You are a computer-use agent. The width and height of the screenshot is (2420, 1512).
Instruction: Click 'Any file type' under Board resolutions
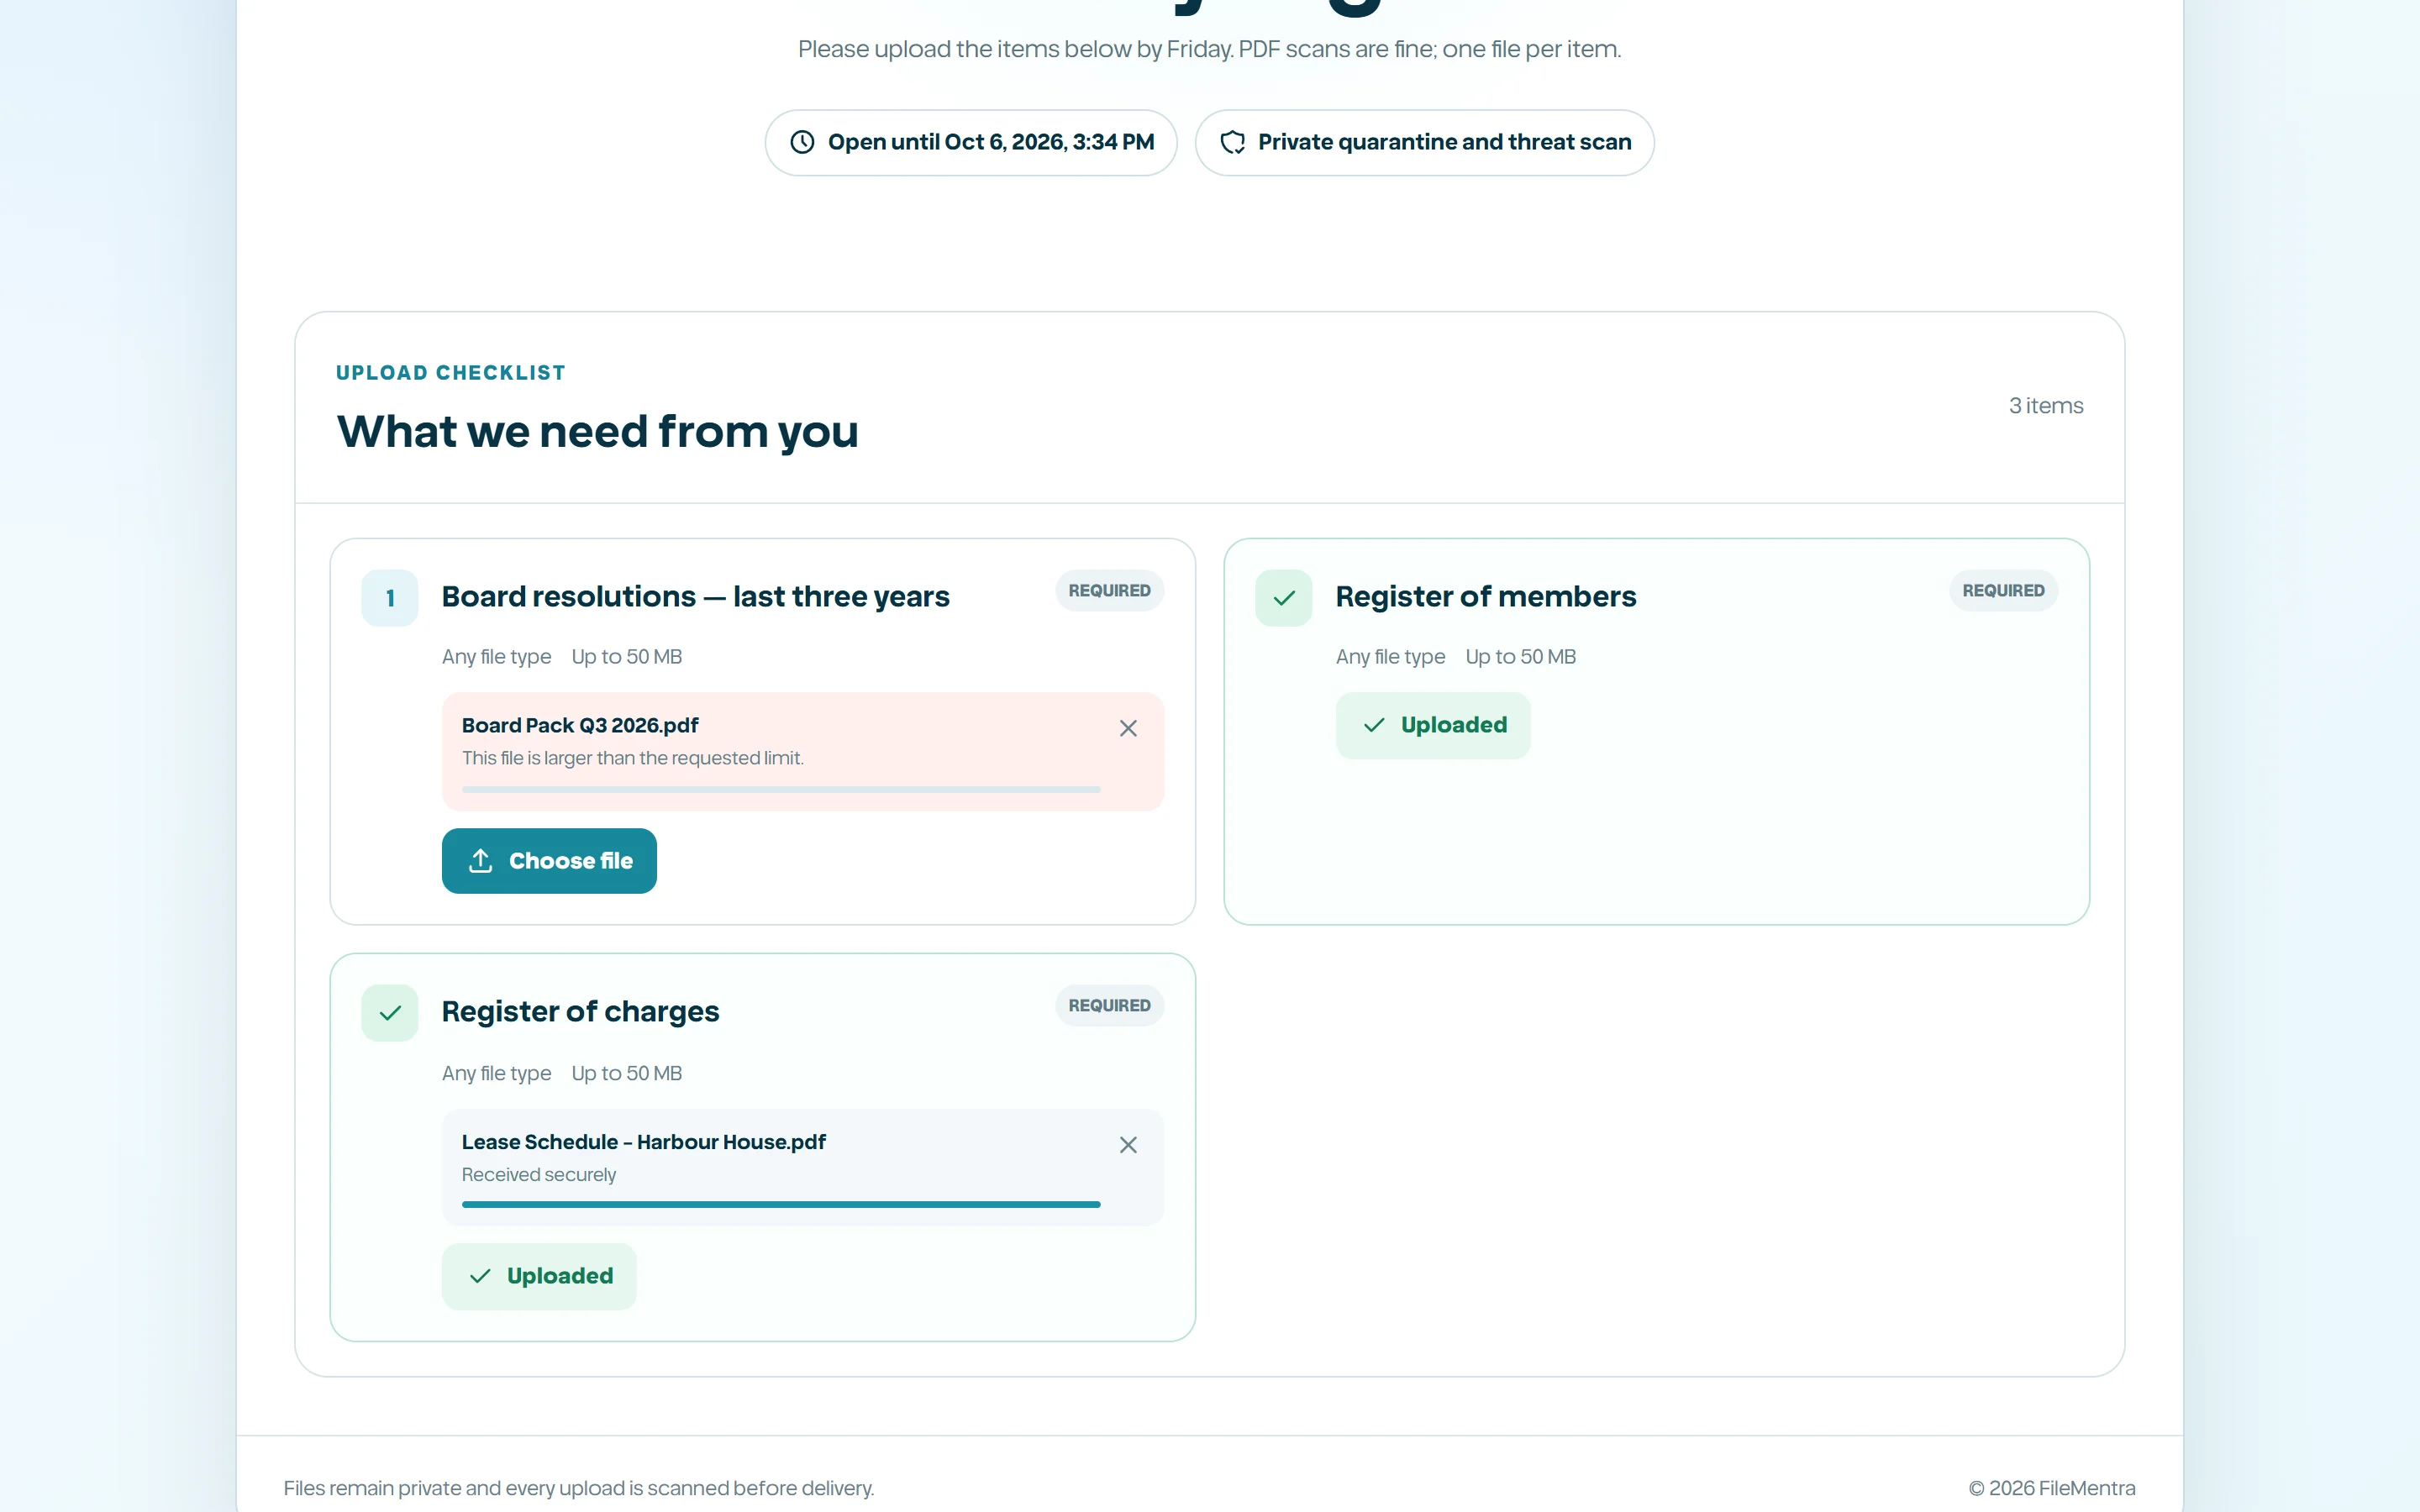497,657
